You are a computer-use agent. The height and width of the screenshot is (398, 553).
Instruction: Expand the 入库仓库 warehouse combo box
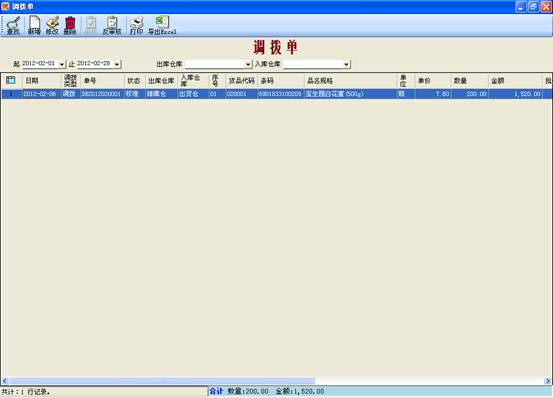coord(346,64)
